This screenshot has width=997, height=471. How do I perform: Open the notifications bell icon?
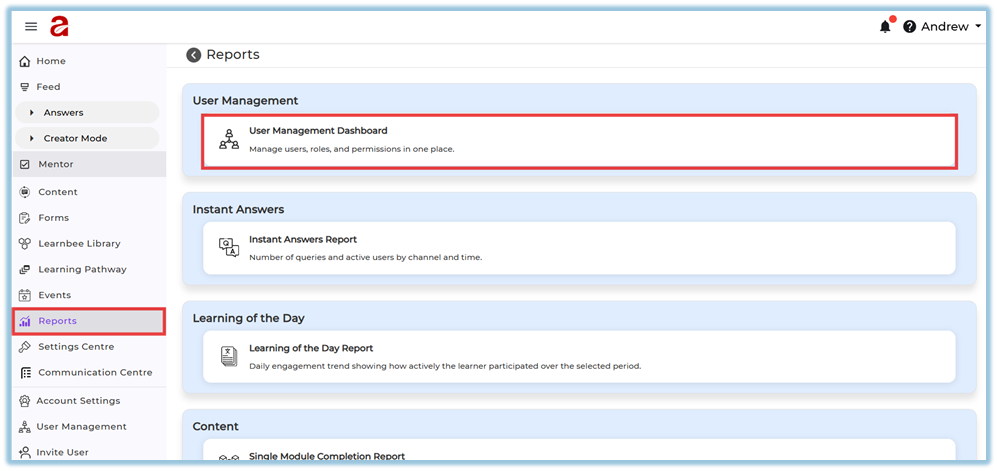885,27
